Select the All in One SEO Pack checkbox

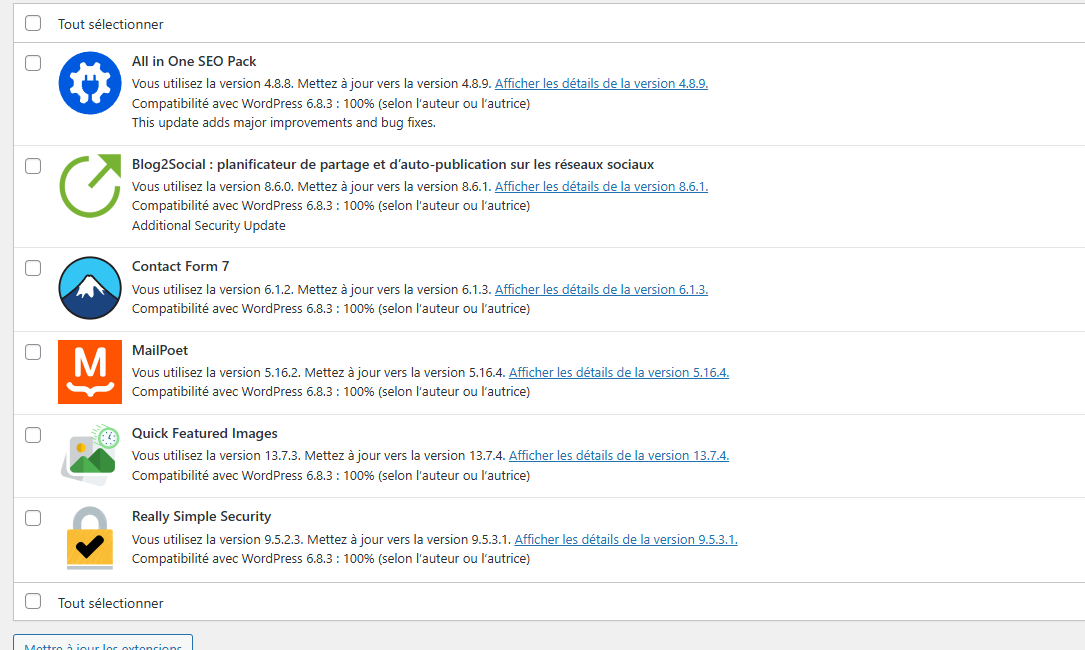point(33,63)
